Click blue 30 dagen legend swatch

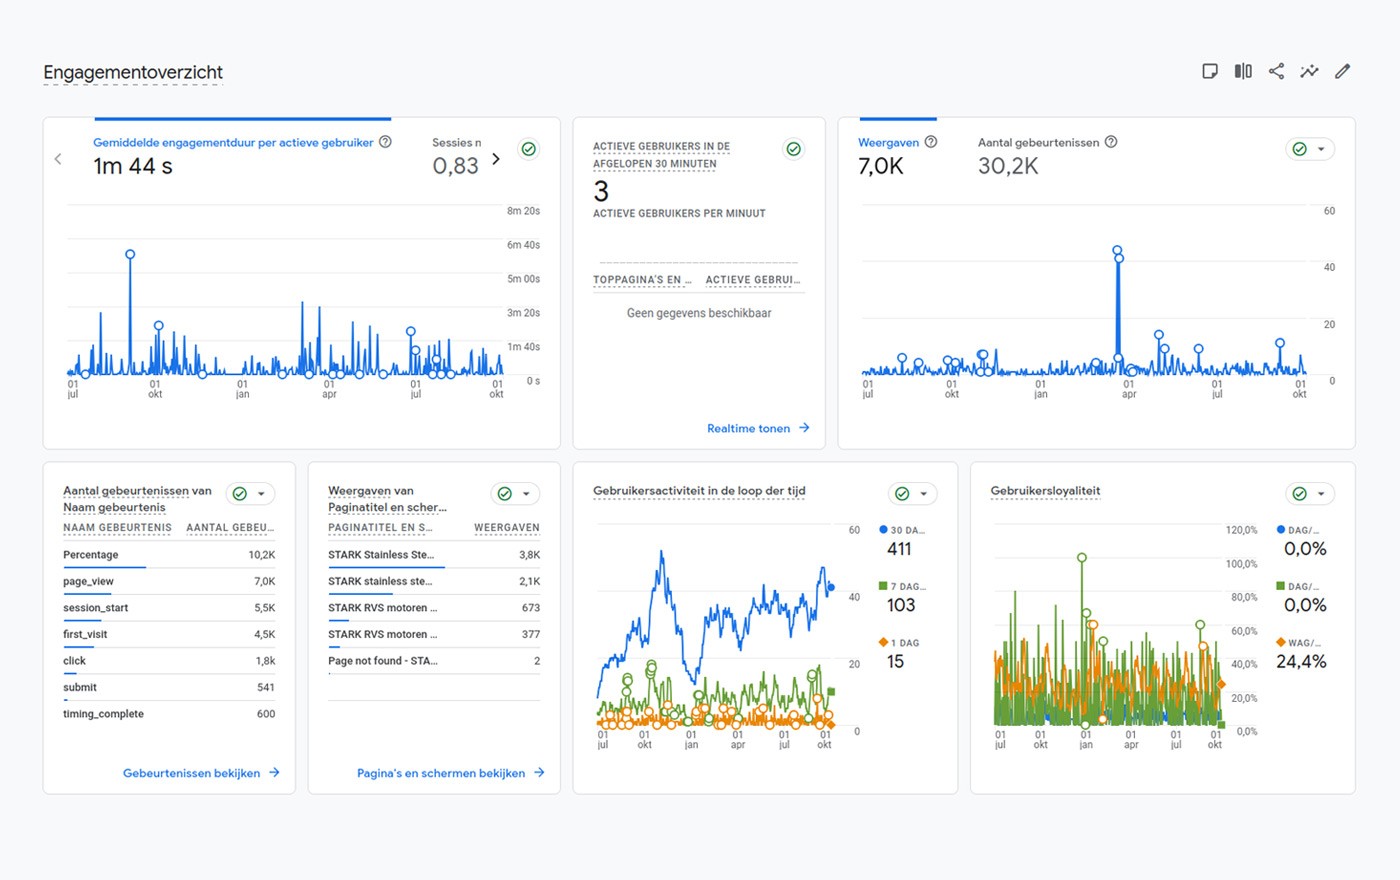pos(883,530)
